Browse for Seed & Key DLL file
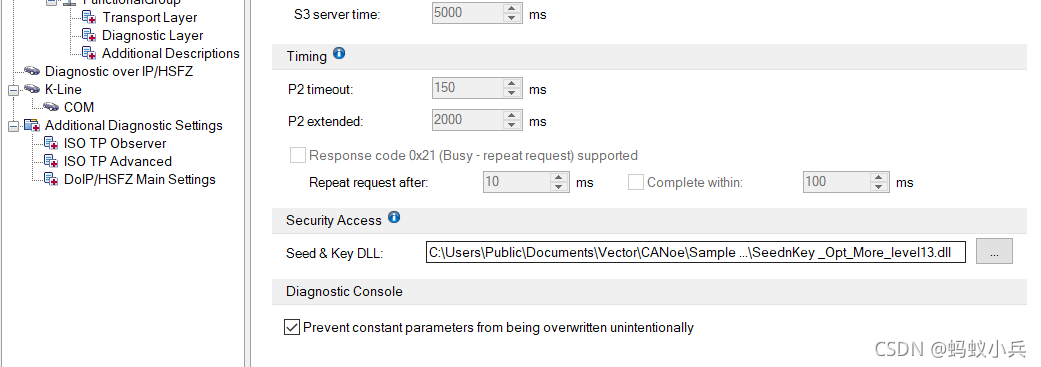Image resolution: width=1041 pixels, height=367 pixels. pyautogui.click(x=994, y=252)
